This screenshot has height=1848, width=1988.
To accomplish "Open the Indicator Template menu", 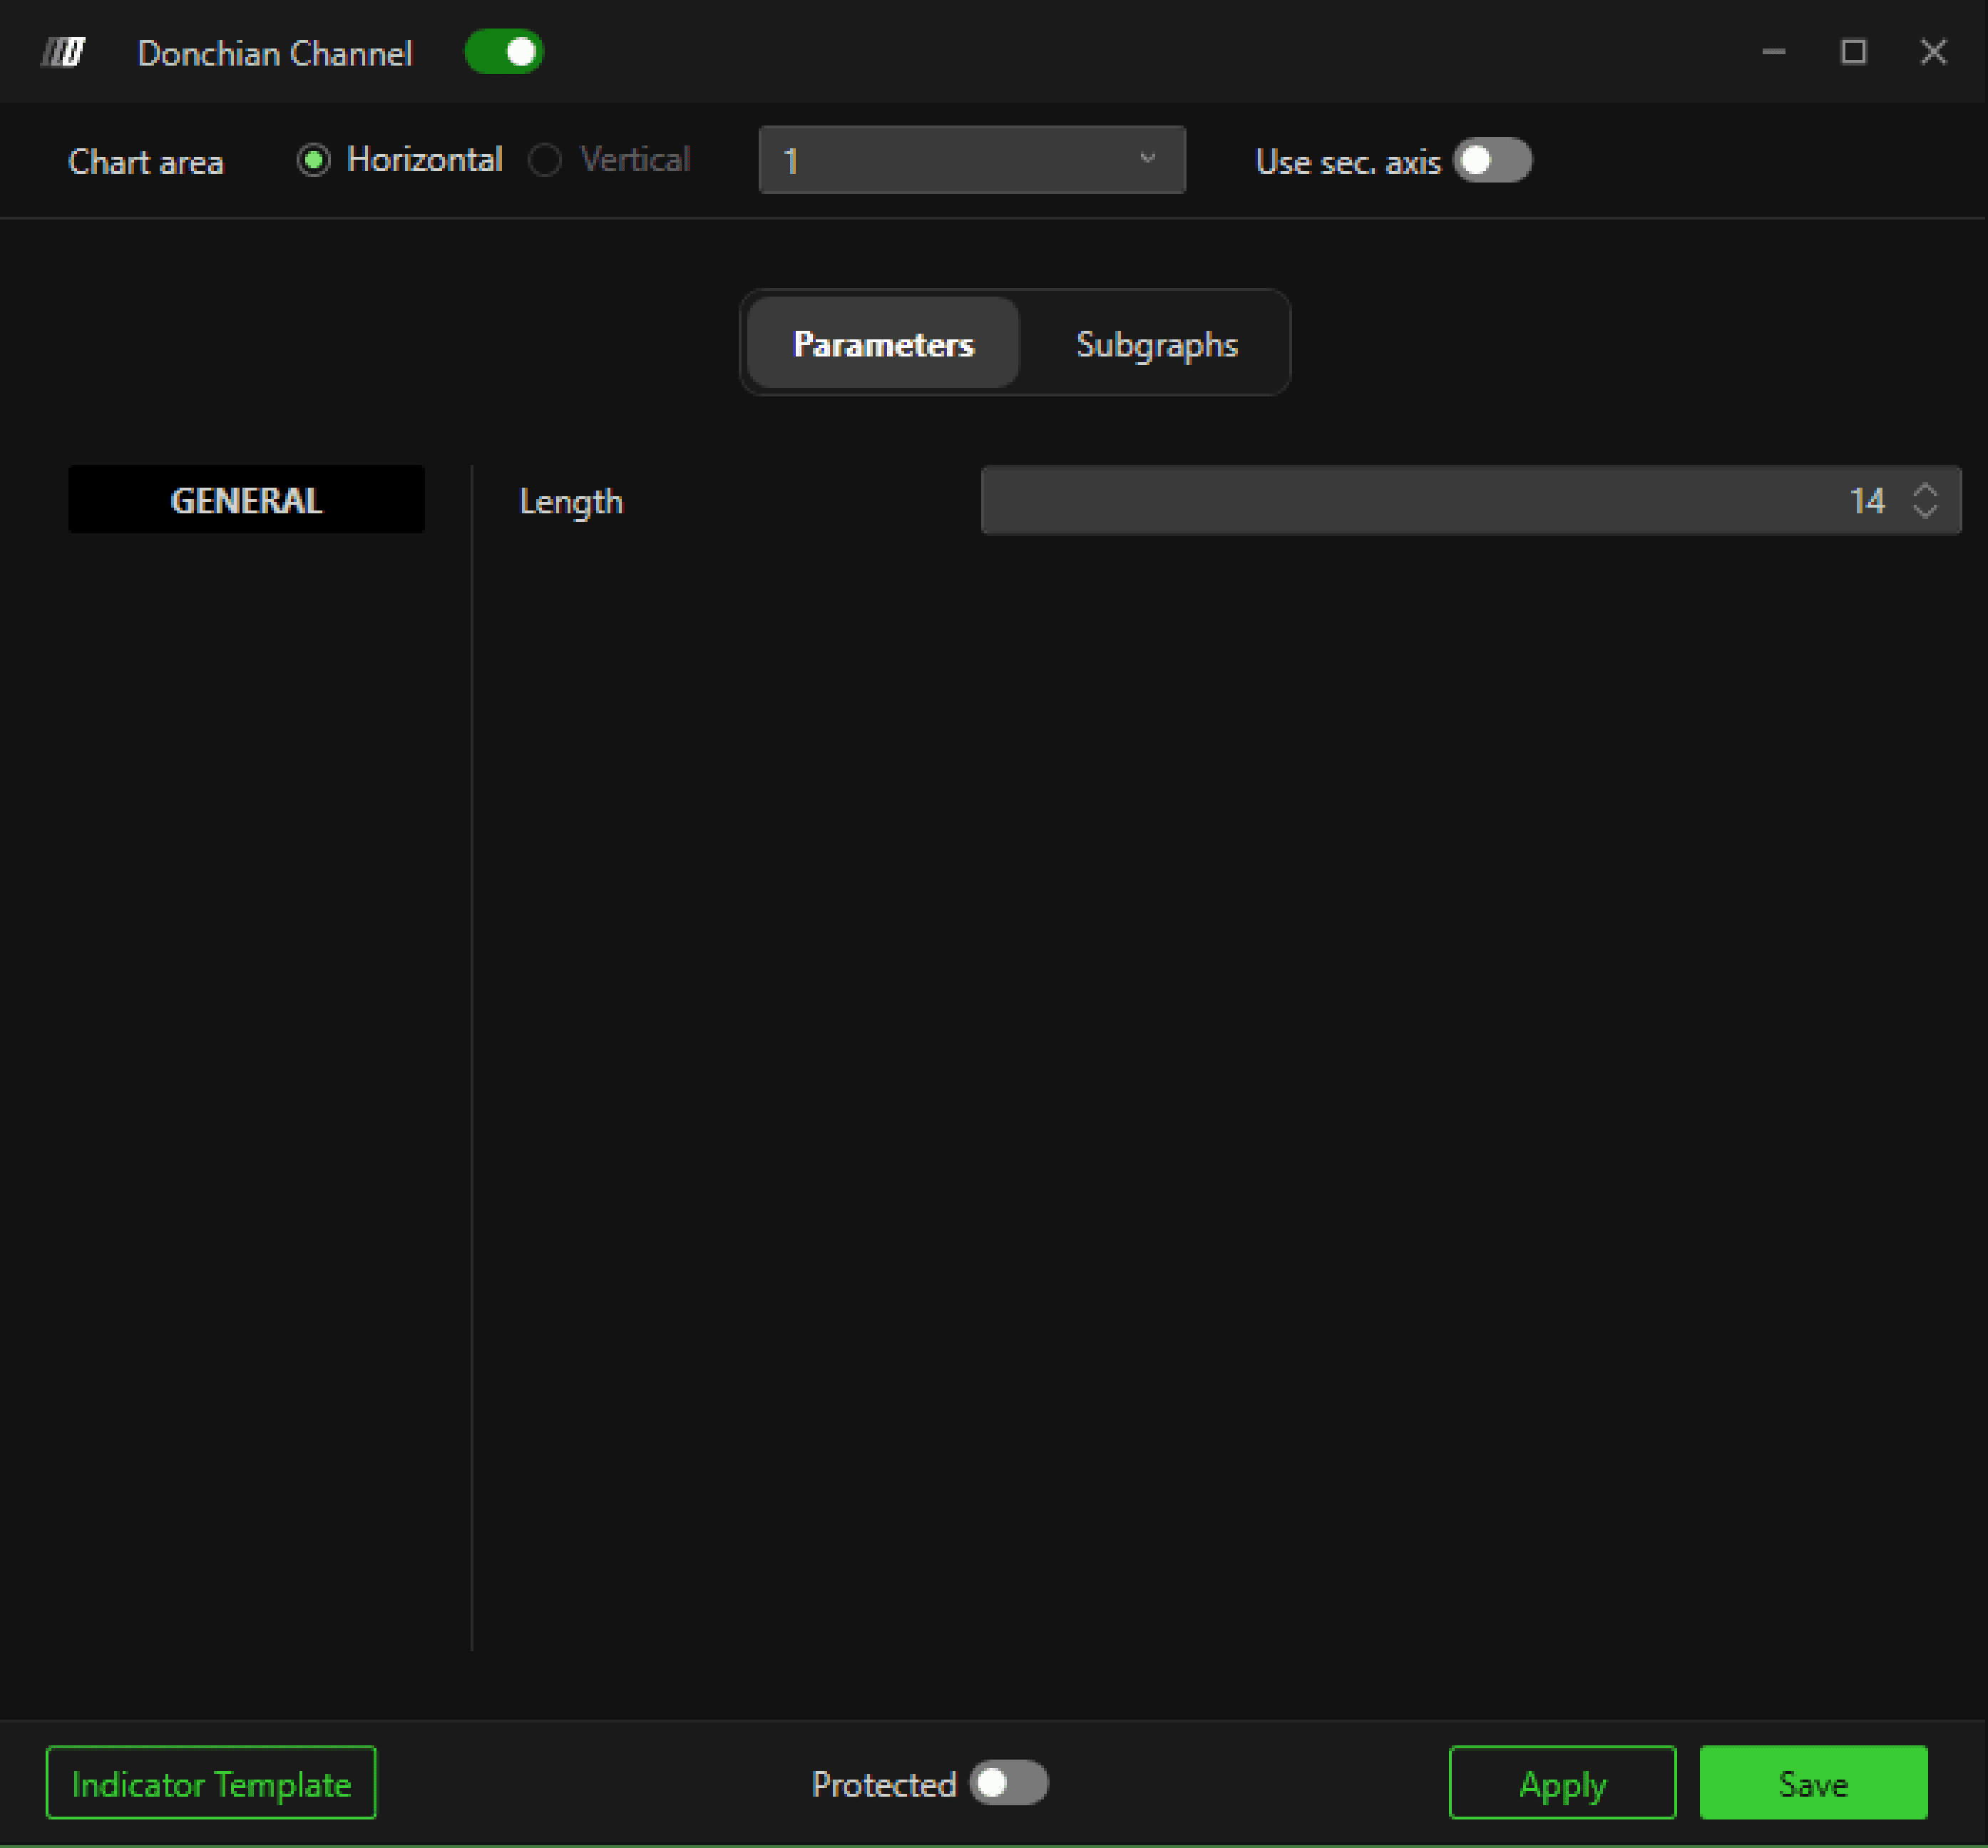I will tap(211, 1783).
